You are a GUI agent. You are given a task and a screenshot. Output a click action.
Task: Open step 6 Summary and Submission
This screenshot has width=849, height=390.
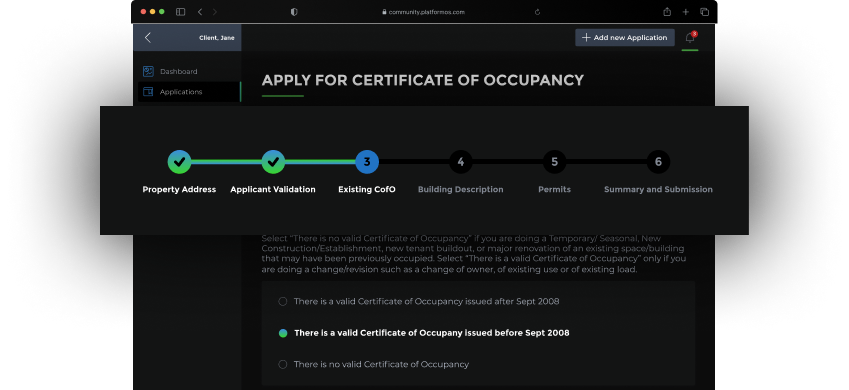click(x=658, y=162)
